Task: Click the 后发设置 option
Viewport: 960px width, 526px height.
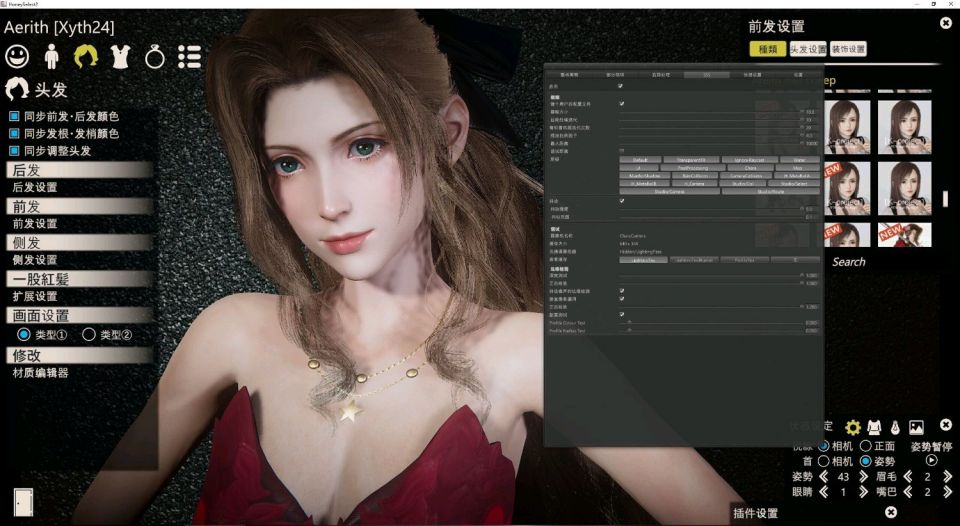Action: 34,187
